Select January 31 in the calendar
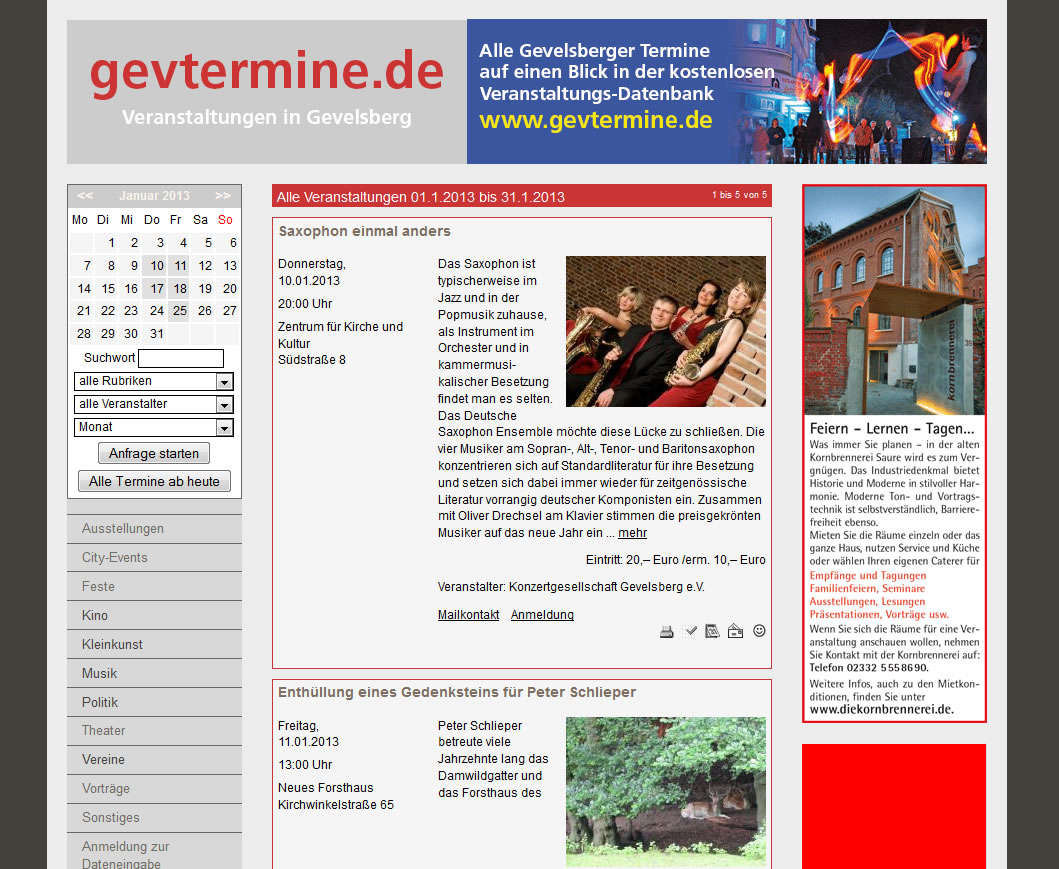The width and height of the screenshot is (1059, 869). 157,334
